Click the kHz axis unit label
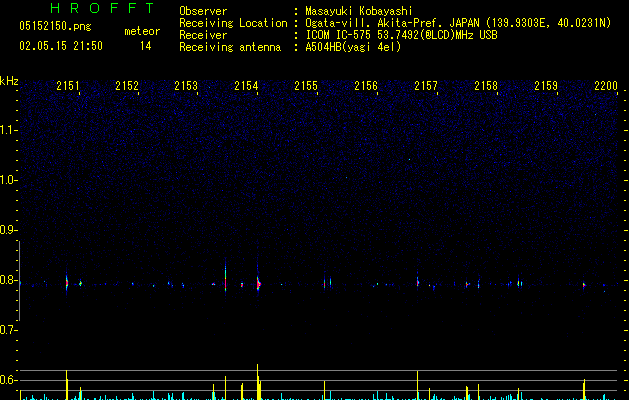This screenshot has height=400, width=629. pyautogui.click(x=9, y=81)
